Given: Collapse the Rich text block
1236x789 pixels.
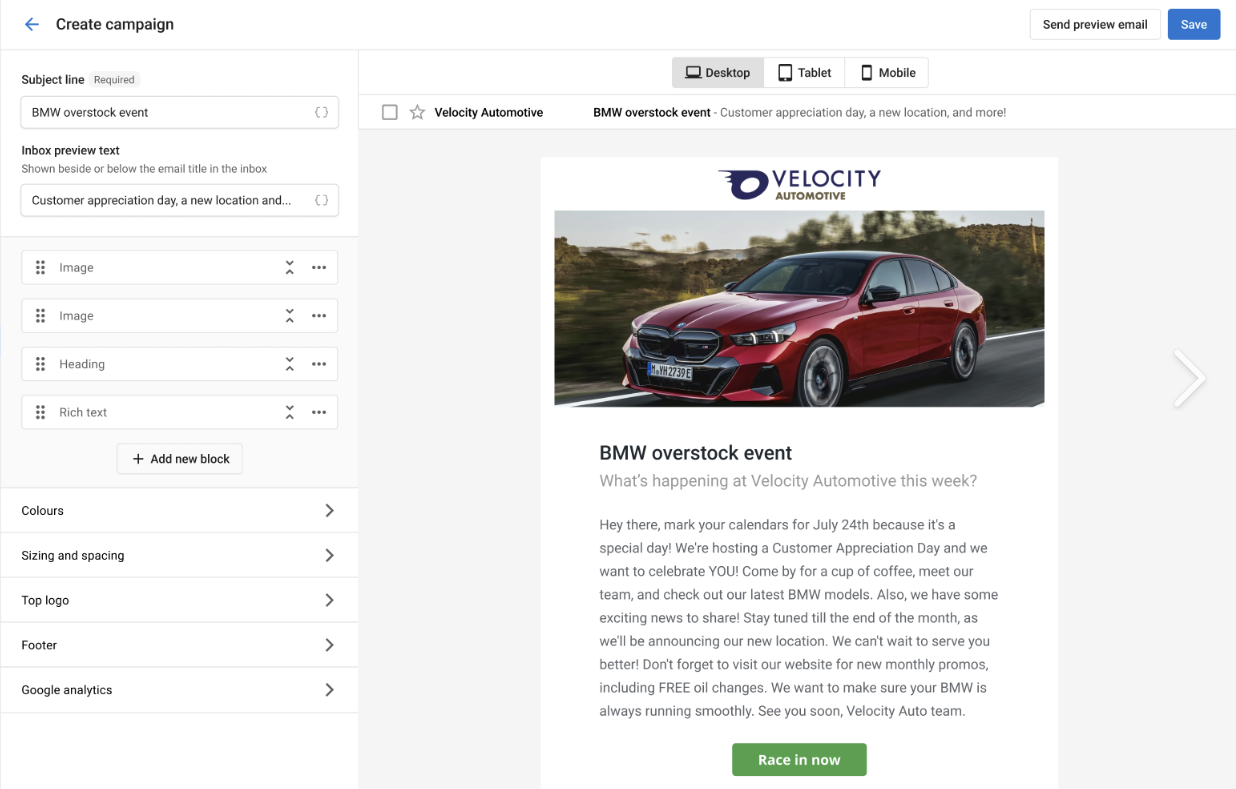Looking at the screenshot, I should tap(289, 412).
